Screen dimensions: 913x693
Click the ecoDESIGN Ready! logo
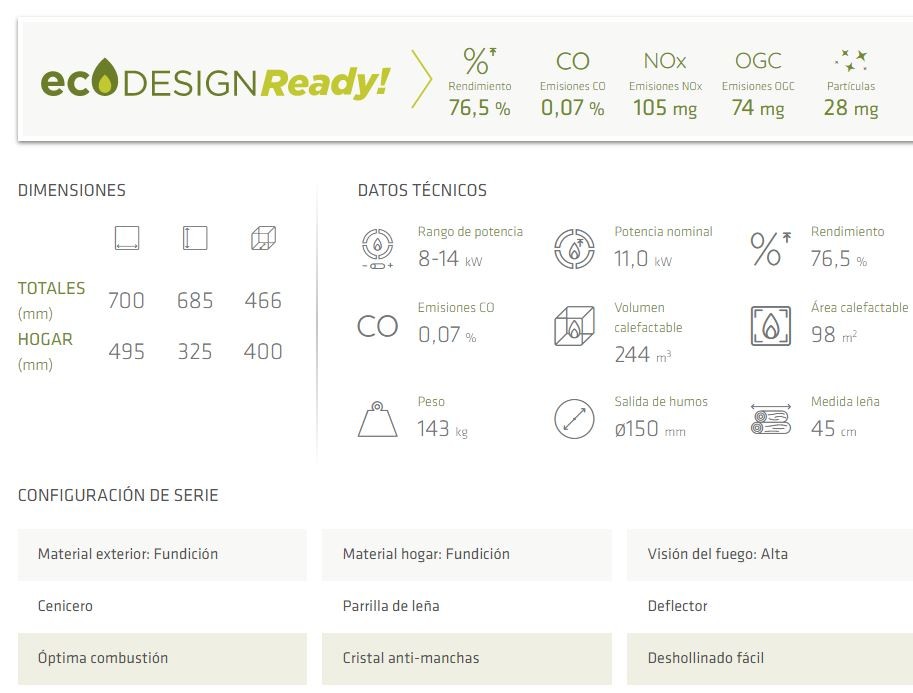coord(215,81)
